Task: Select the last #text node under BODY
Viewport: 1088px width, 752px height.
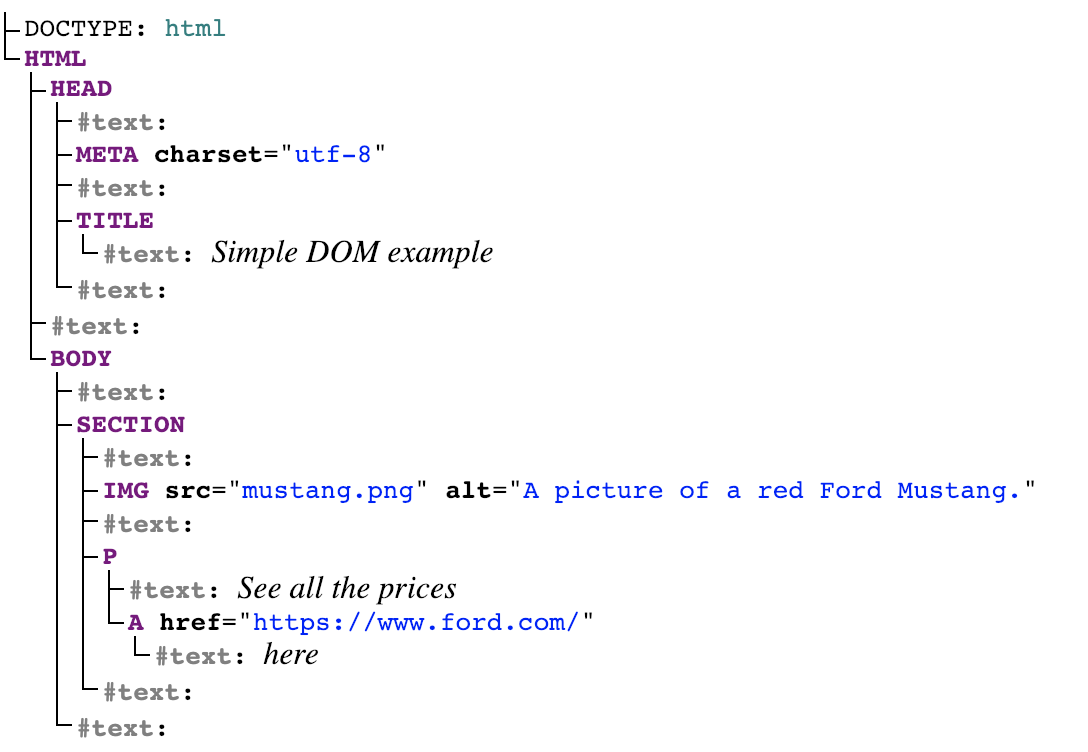Action: point(122,728)
